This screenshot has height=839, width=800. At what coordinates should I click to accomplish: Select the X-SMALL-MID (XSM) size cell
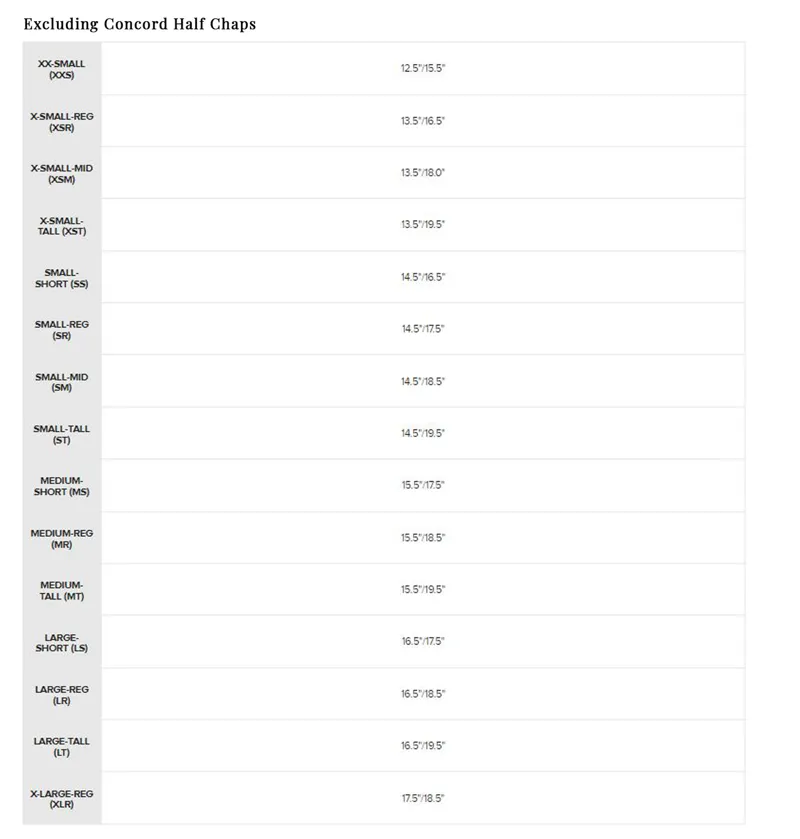click(x=62, y=174)
